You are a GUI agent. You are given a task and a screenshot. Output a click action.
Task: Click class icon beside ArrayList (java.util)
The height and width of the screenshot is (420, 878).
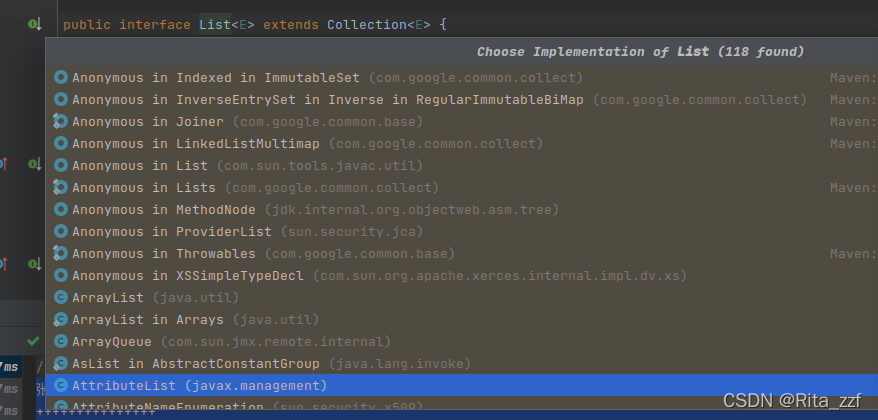60,297
